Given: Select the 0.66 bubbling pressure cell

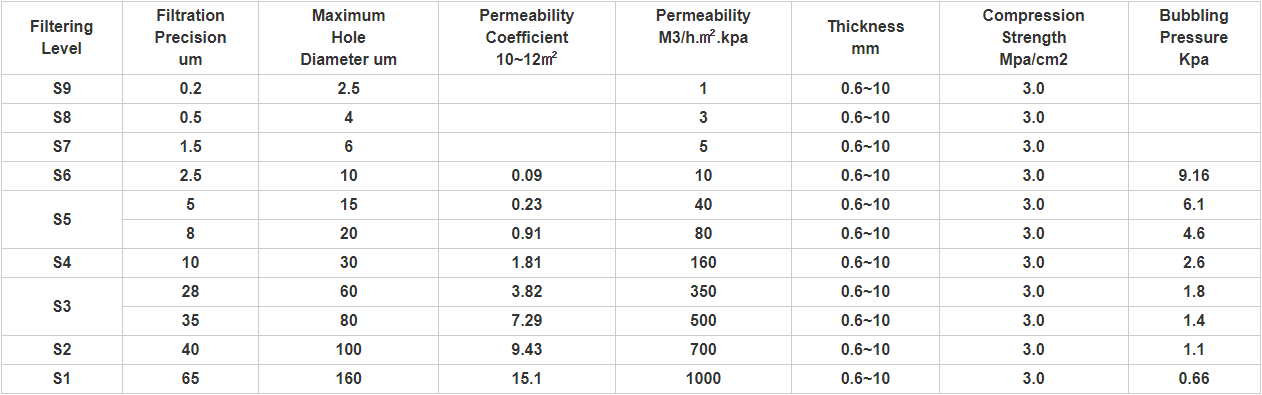Looking at the screenshot, I should 1194,379.
